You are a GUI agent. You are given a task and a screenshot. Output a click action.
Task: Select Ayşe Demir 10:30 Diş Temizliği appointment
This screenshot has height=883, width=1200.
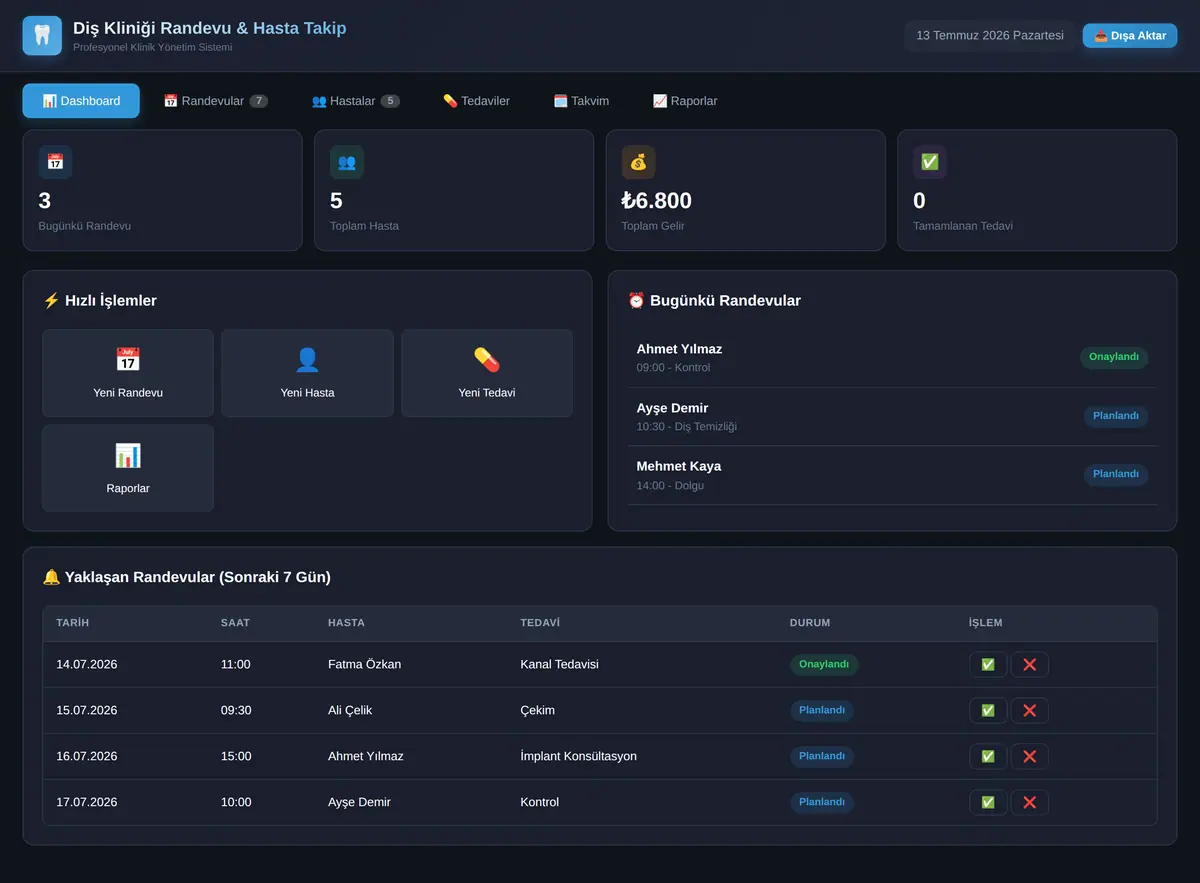coord(892,417)
